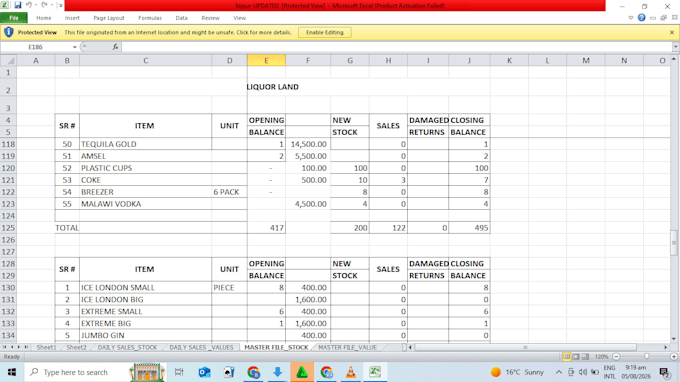
Task: Click the Enable Editing button
Action: [324, 33]
